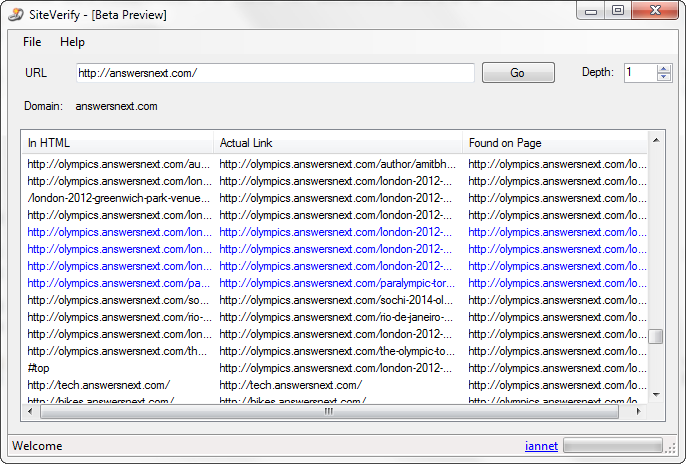This screenshot has width=686, height=464.
Task: Click the Depth value field
Action: coord(640,73)
